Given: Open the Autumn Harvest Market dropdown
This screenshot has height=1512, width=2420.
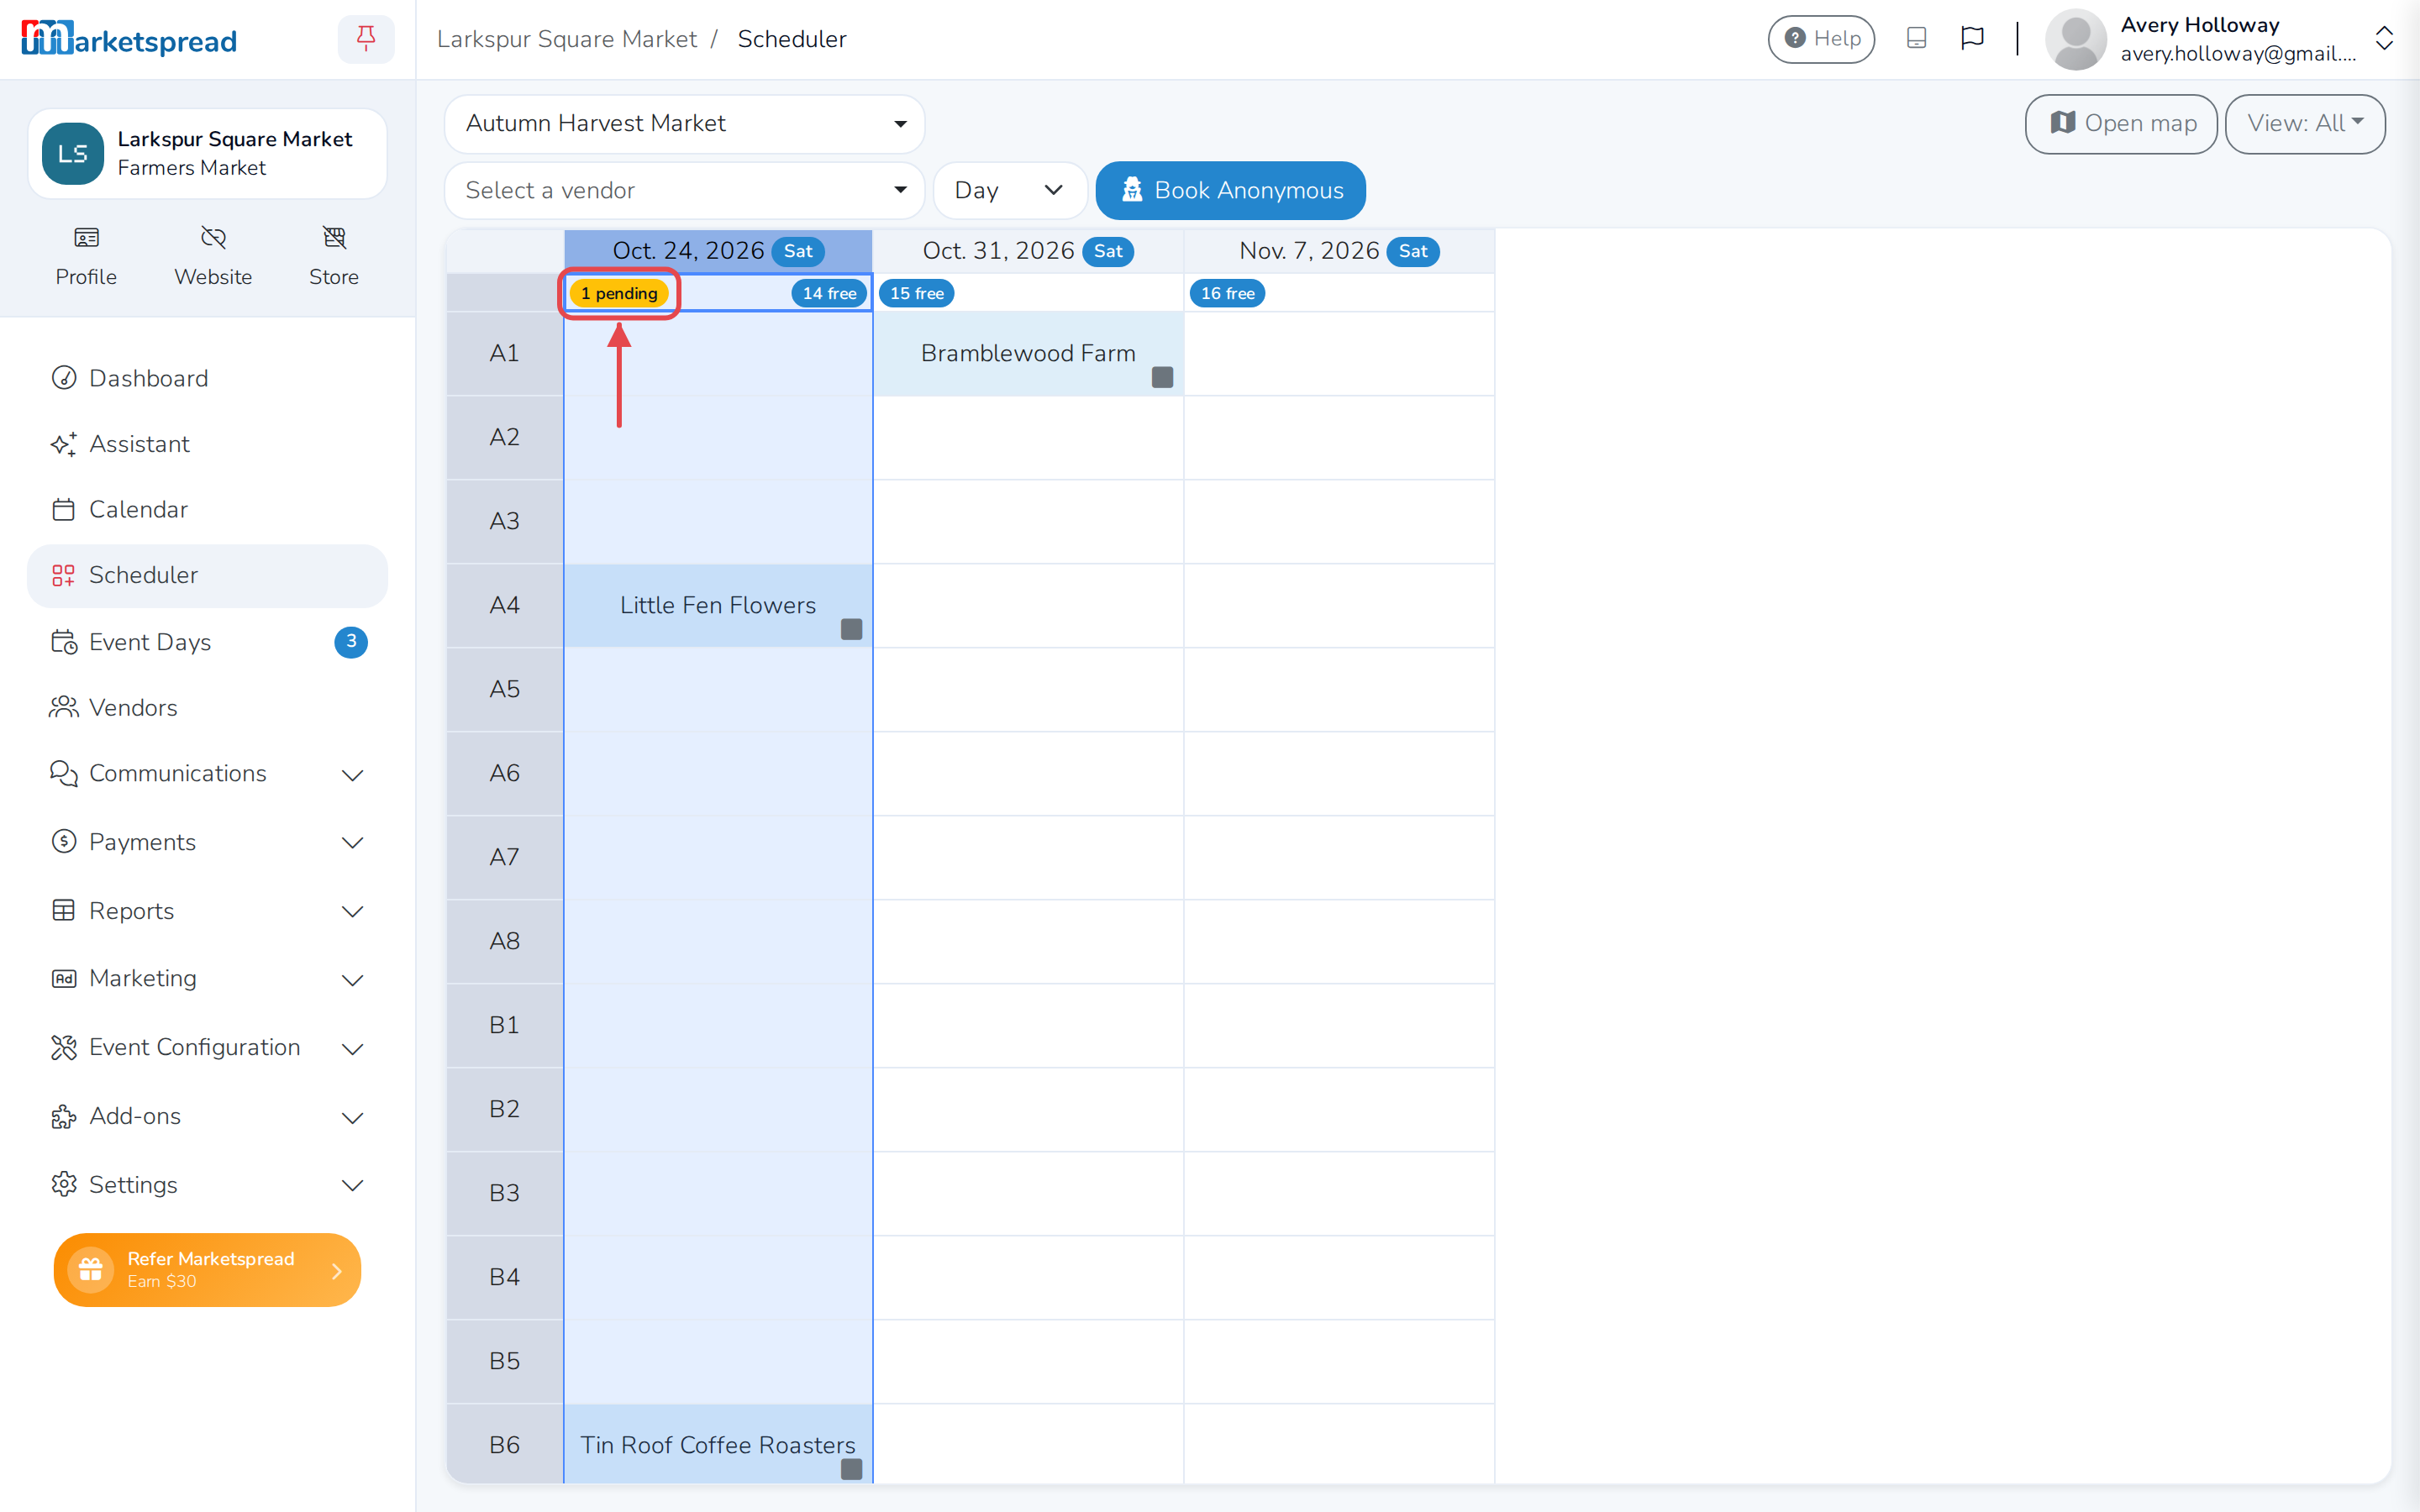Looking at the screenshot, I should point(684,123).
